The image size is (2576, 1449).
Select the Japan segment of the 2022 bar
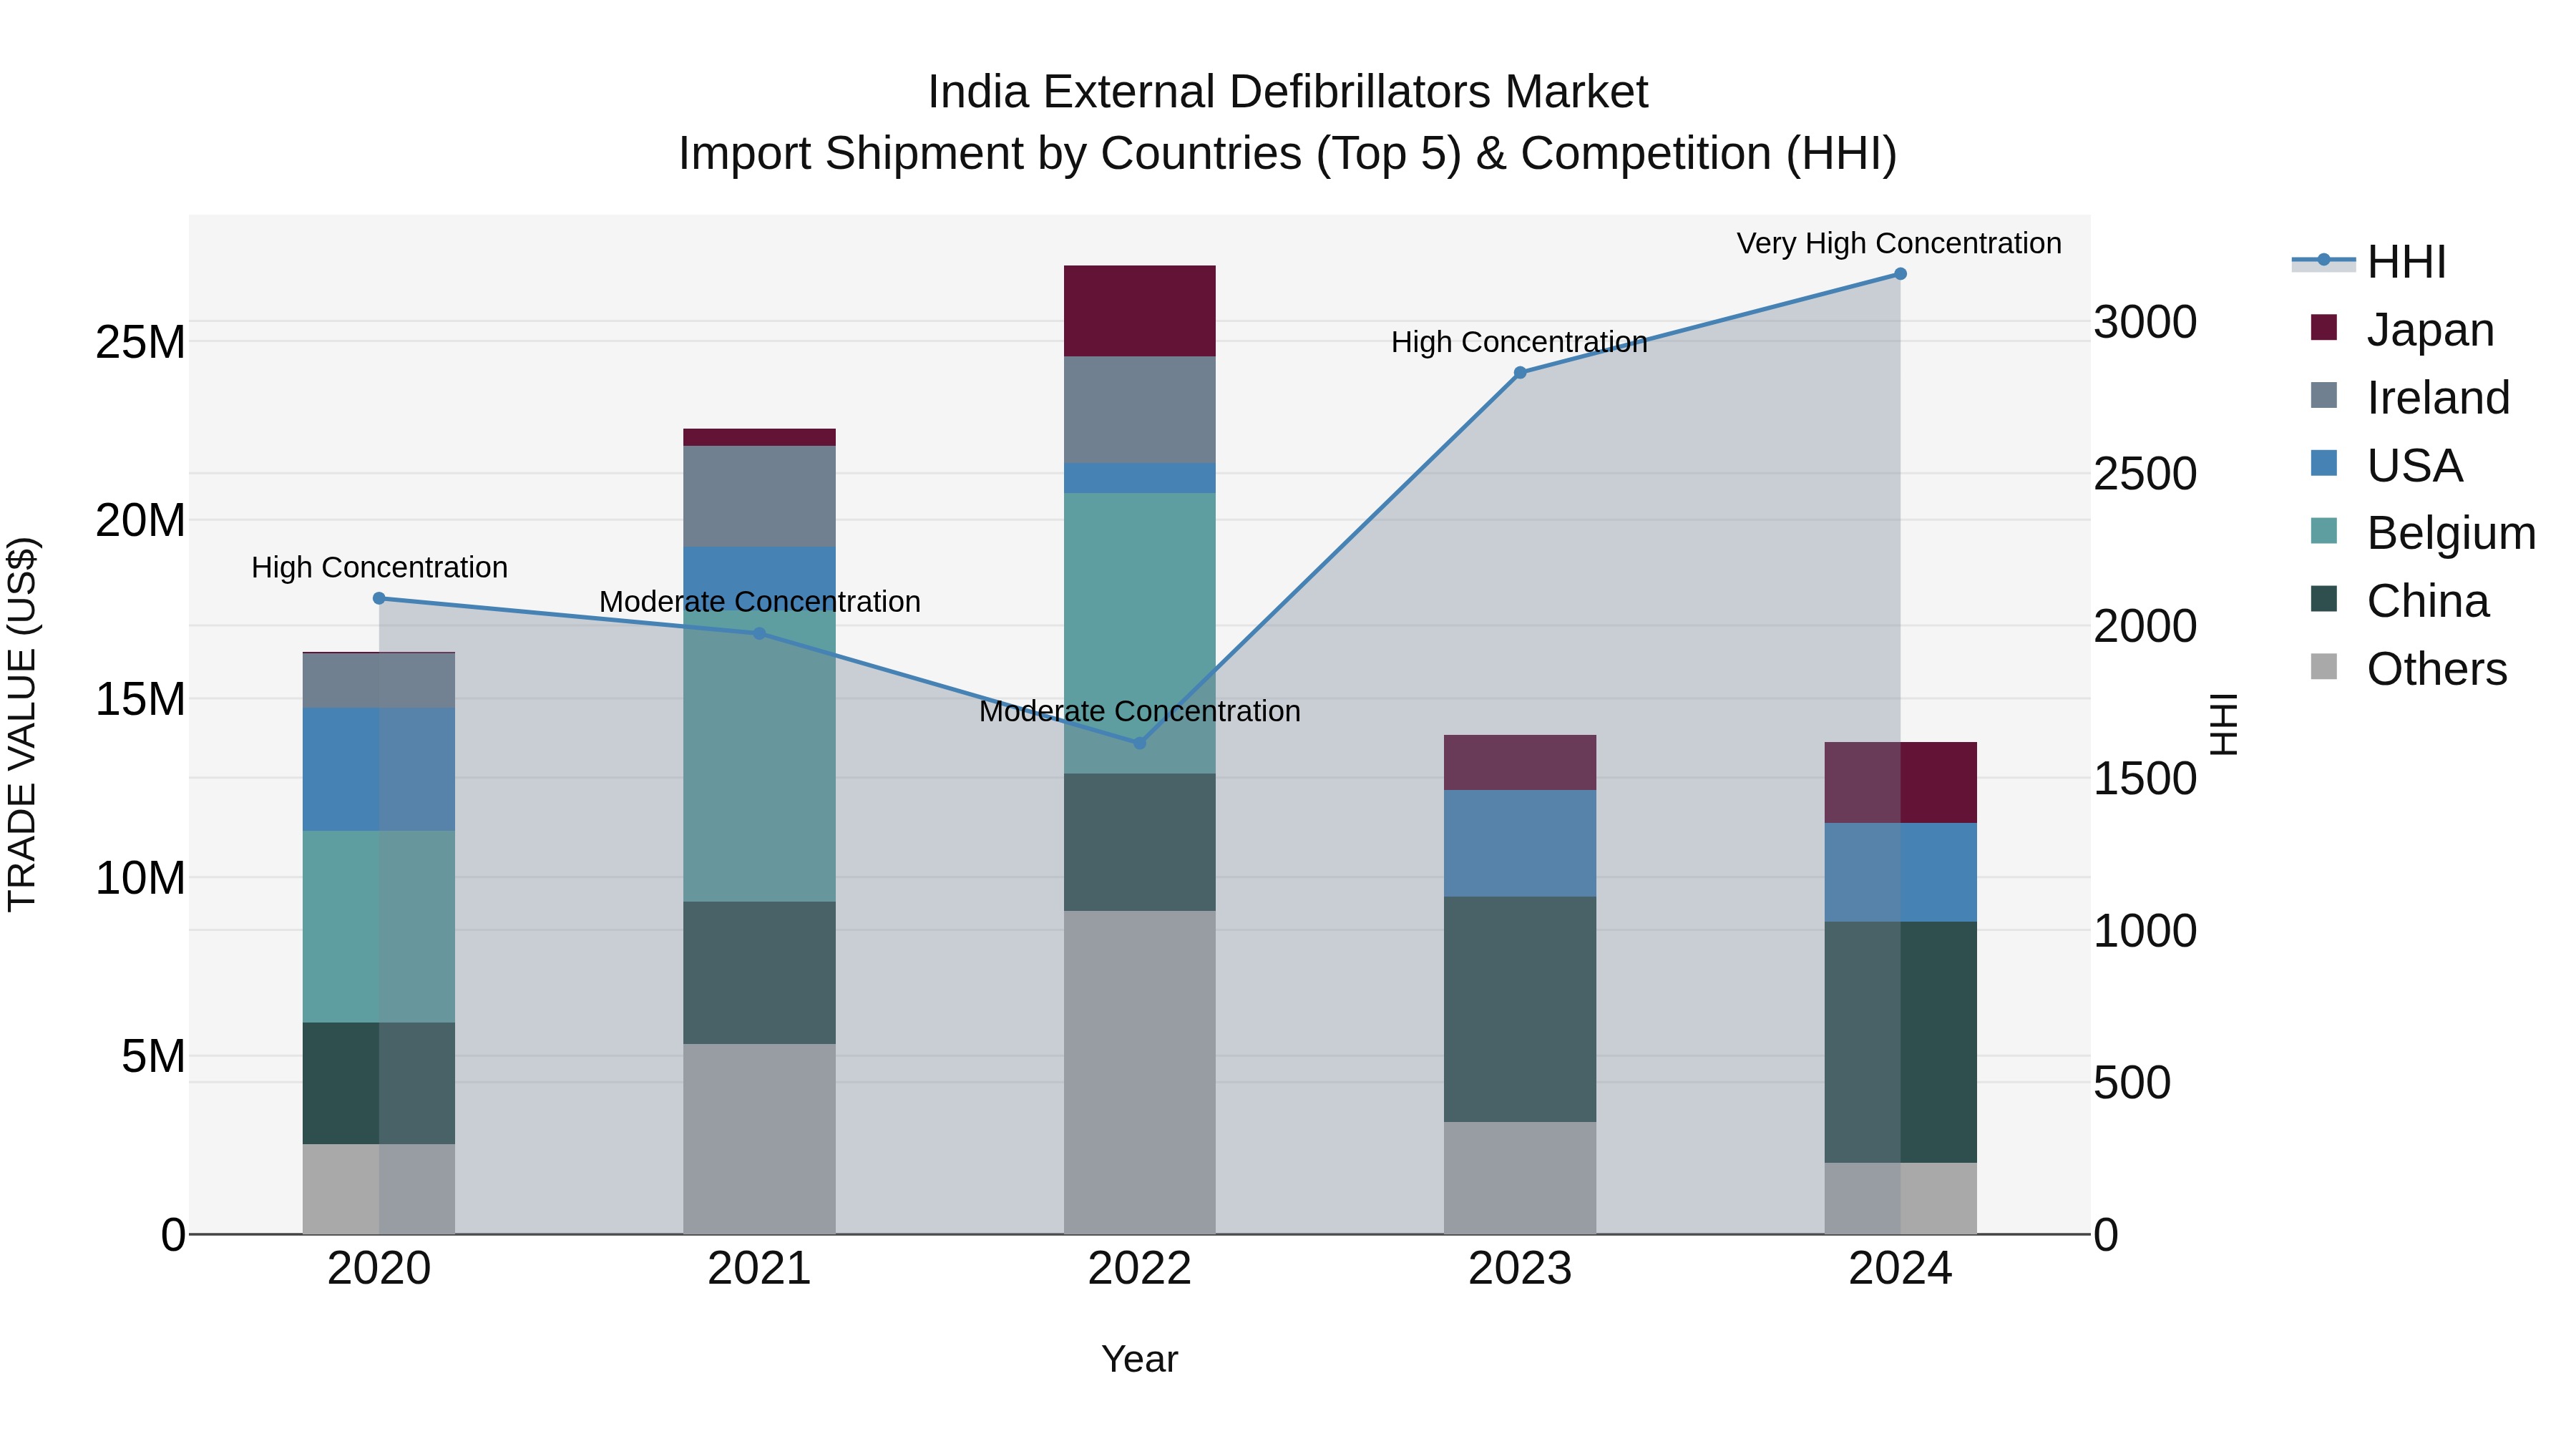coord(1139,311)
